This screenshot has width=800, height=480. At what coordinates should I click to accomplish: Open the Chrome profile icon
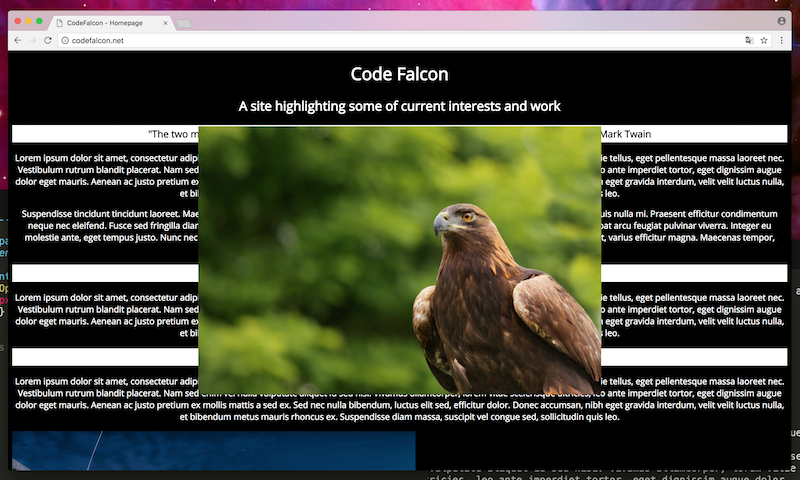pyautogui.click(x=781, y=21)
